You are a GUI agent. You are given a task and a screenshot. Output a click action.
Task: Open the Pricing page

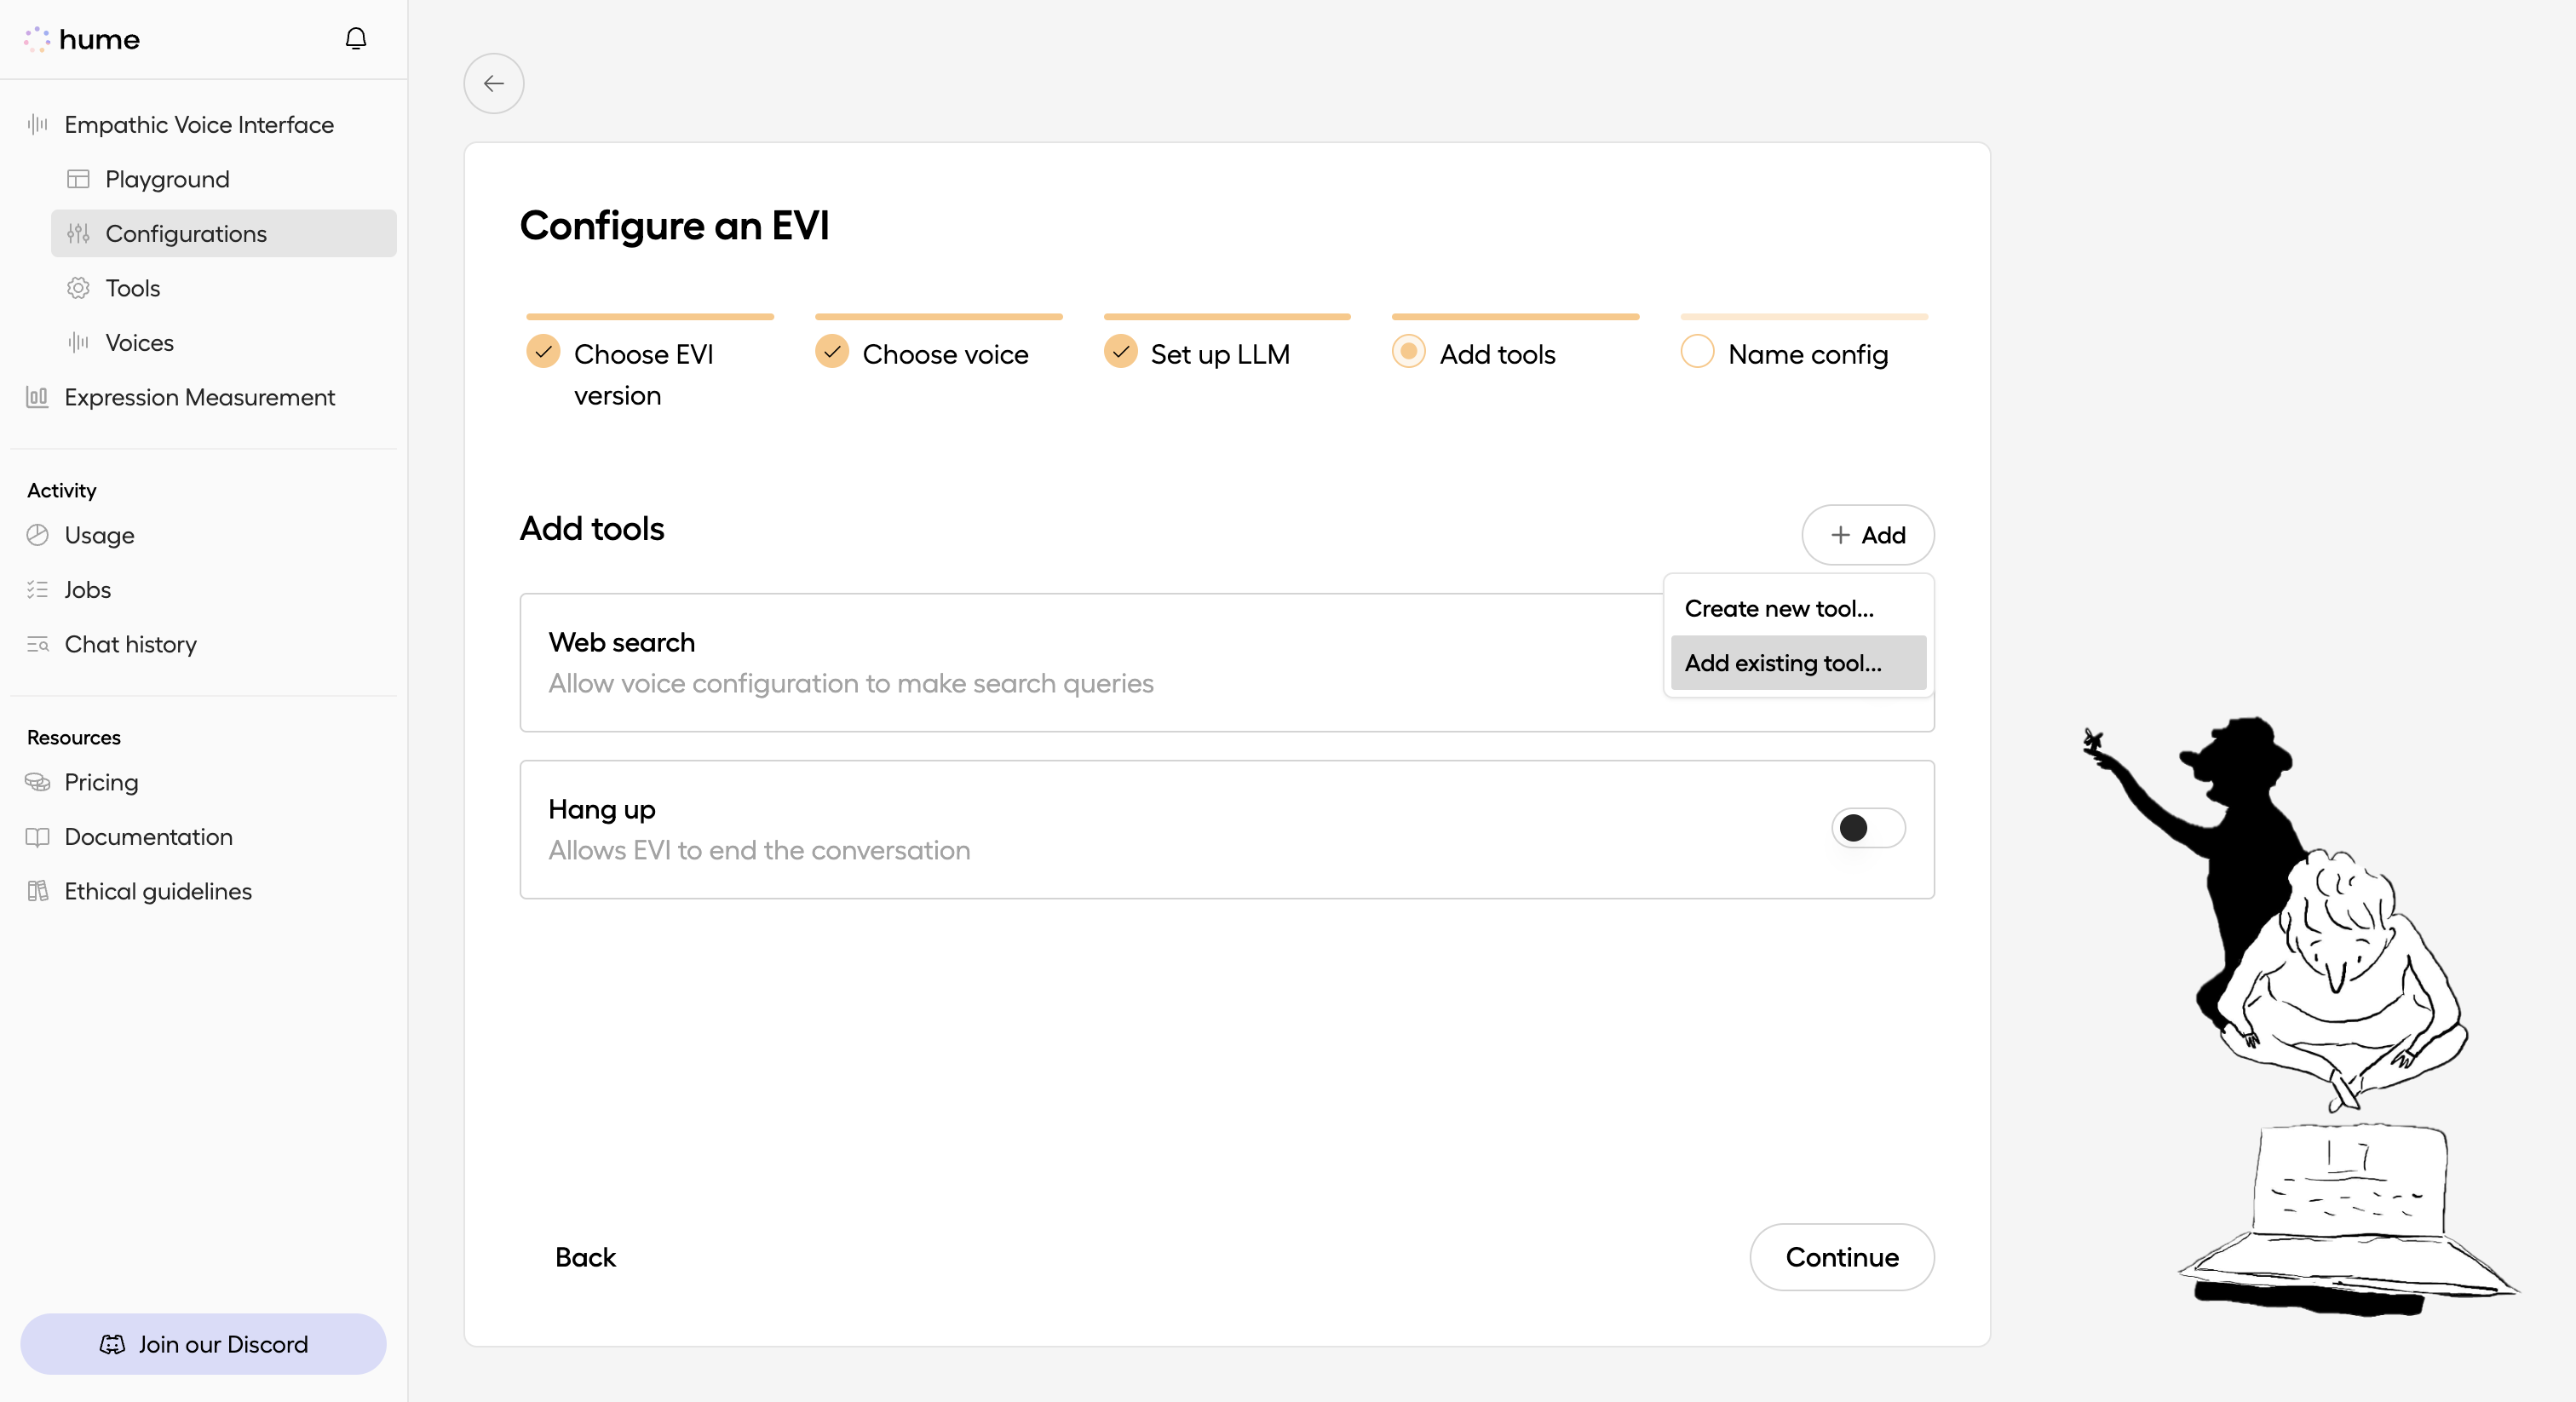(x=100, y=782)
